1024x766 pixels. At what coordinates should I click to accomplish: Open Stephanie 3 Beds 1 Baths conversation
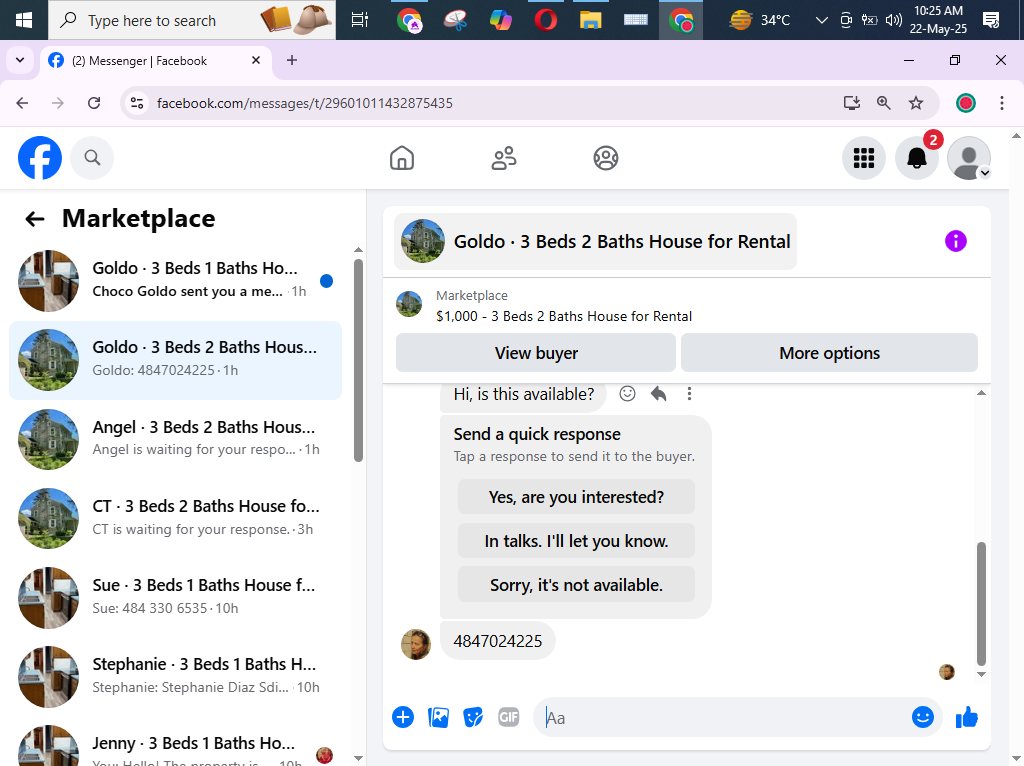(x=175, y=676)
